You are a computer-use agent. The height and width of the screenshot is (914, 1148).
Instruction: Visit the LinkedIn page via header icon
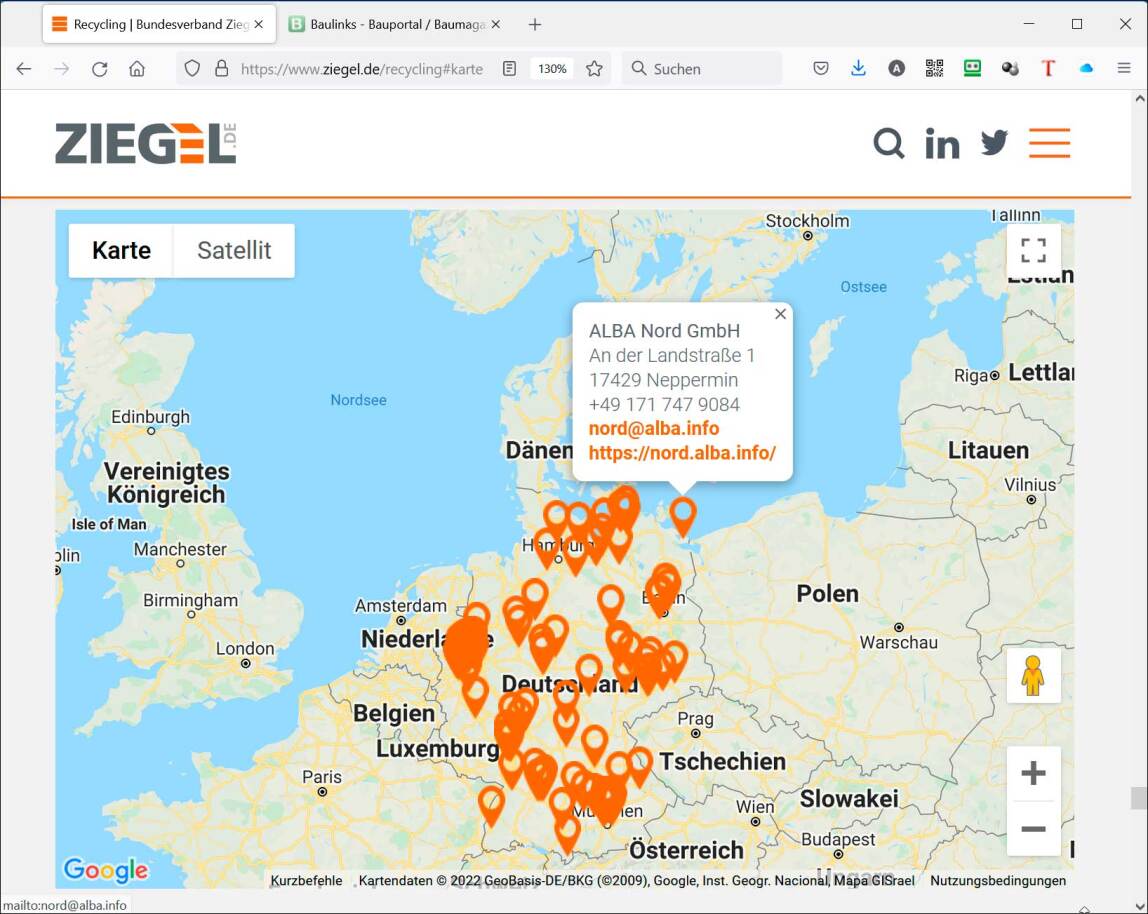[942, 143]
